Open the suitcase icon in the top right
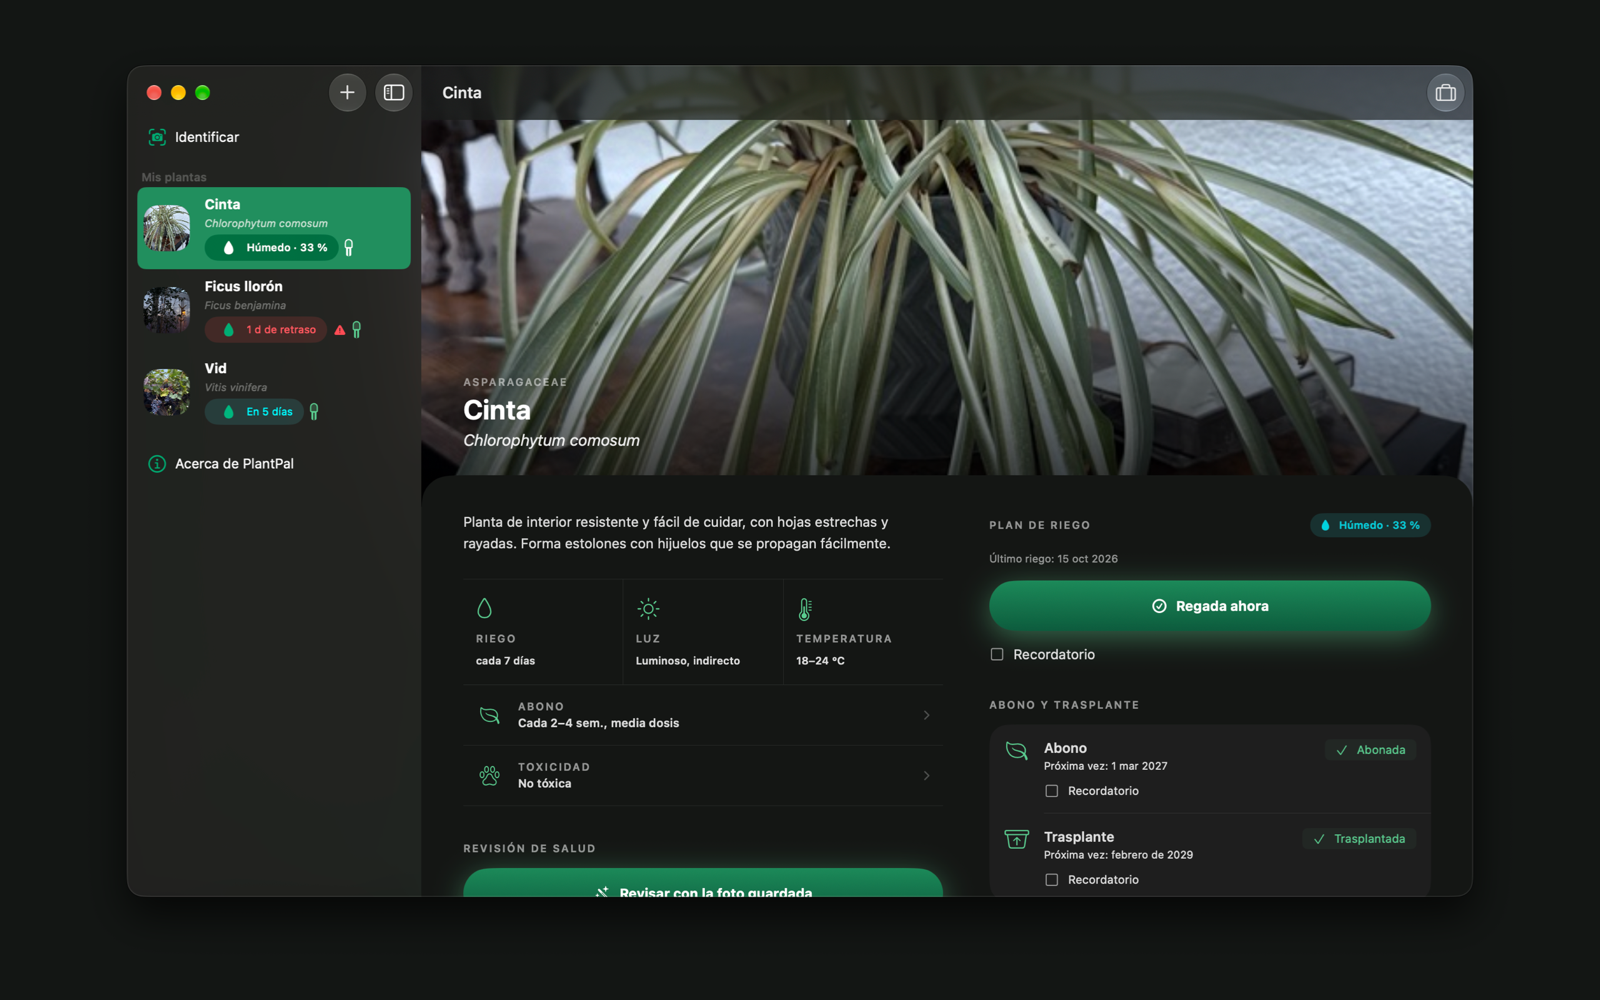This screenshot has width=1600, height=1000. tap(1445, 93)
